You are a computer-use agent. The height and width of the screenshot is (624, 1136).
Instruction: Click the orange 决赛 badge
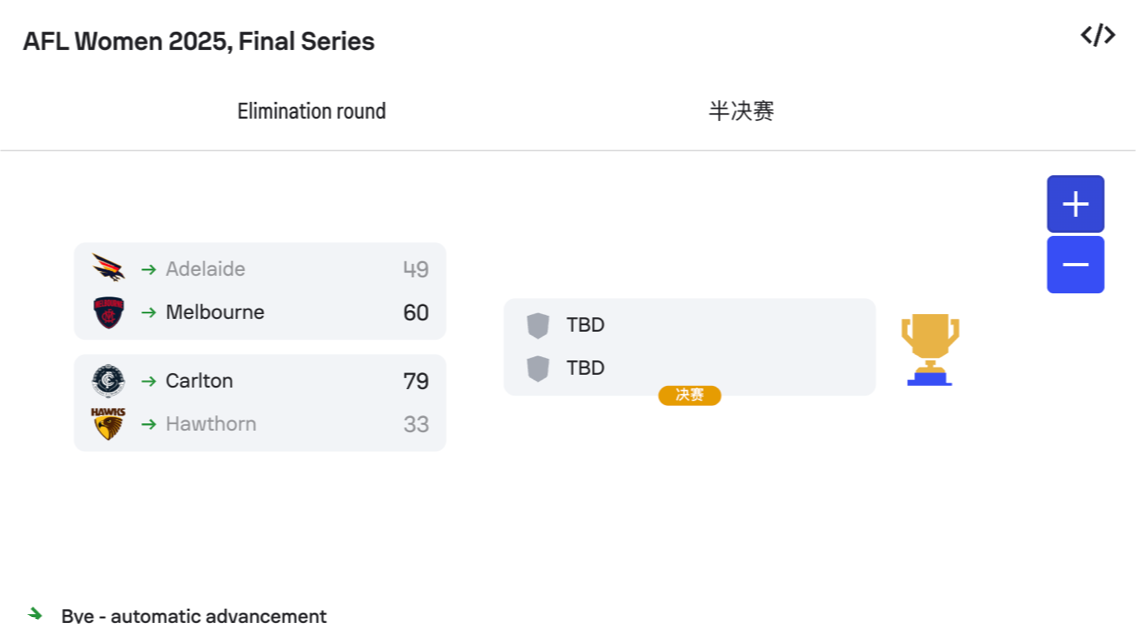point(689,395)
